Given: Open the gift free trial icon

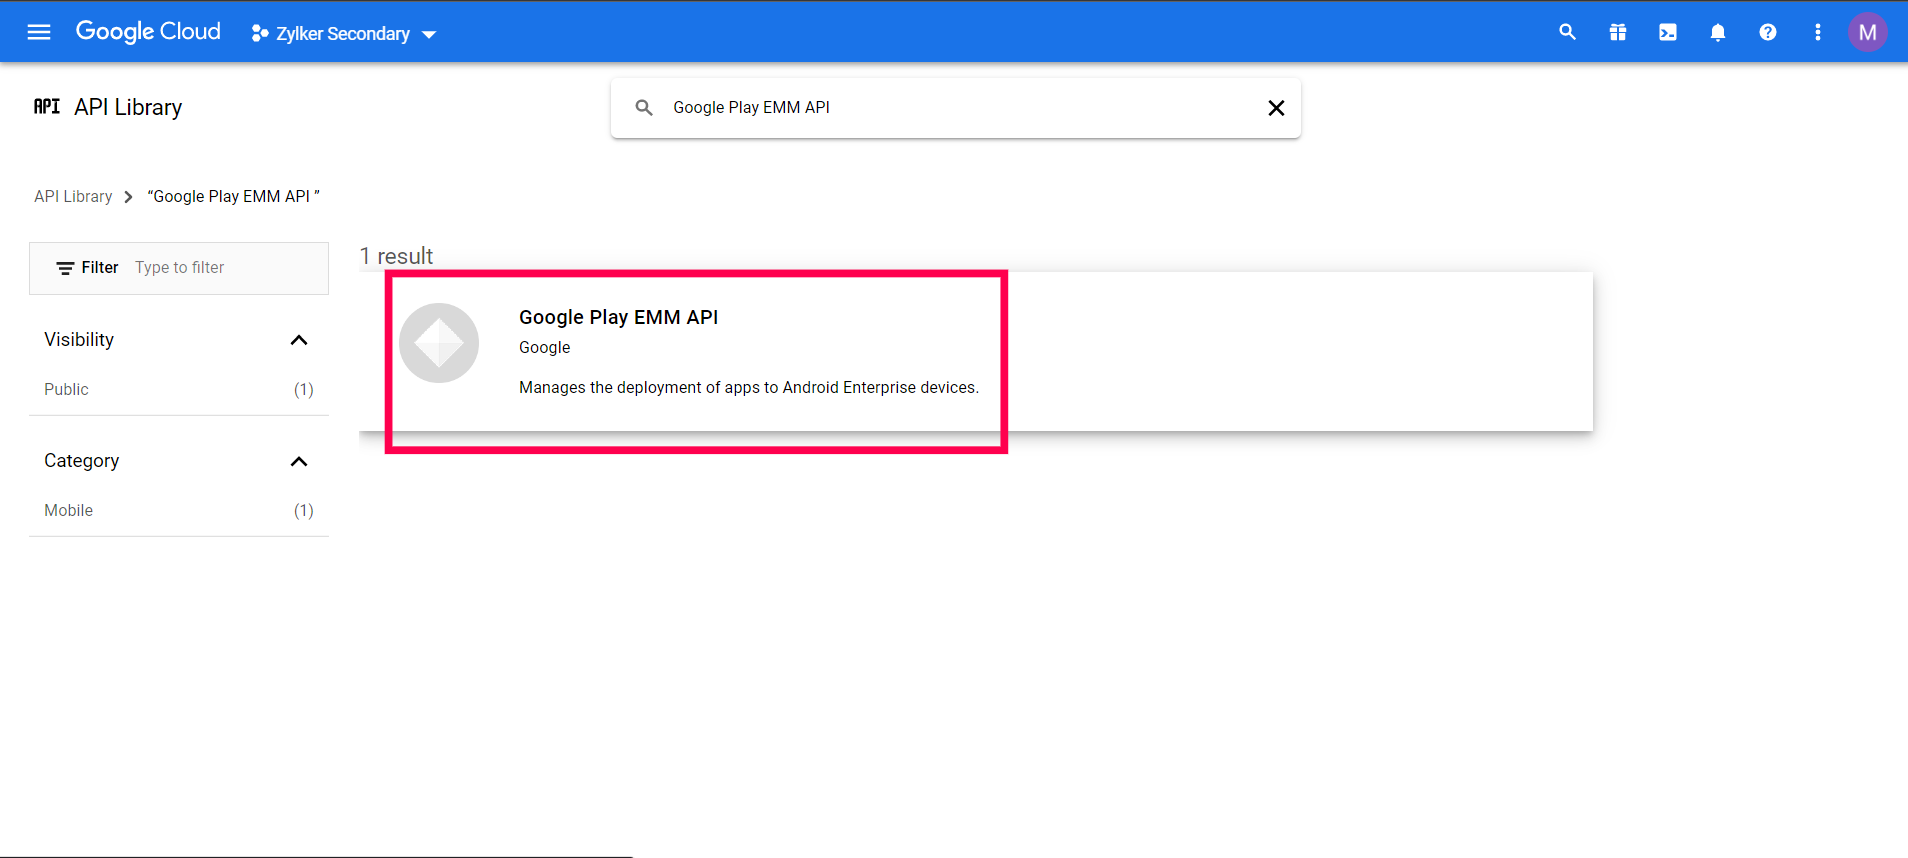Looking at the screenshot, I should [1617, 32].
